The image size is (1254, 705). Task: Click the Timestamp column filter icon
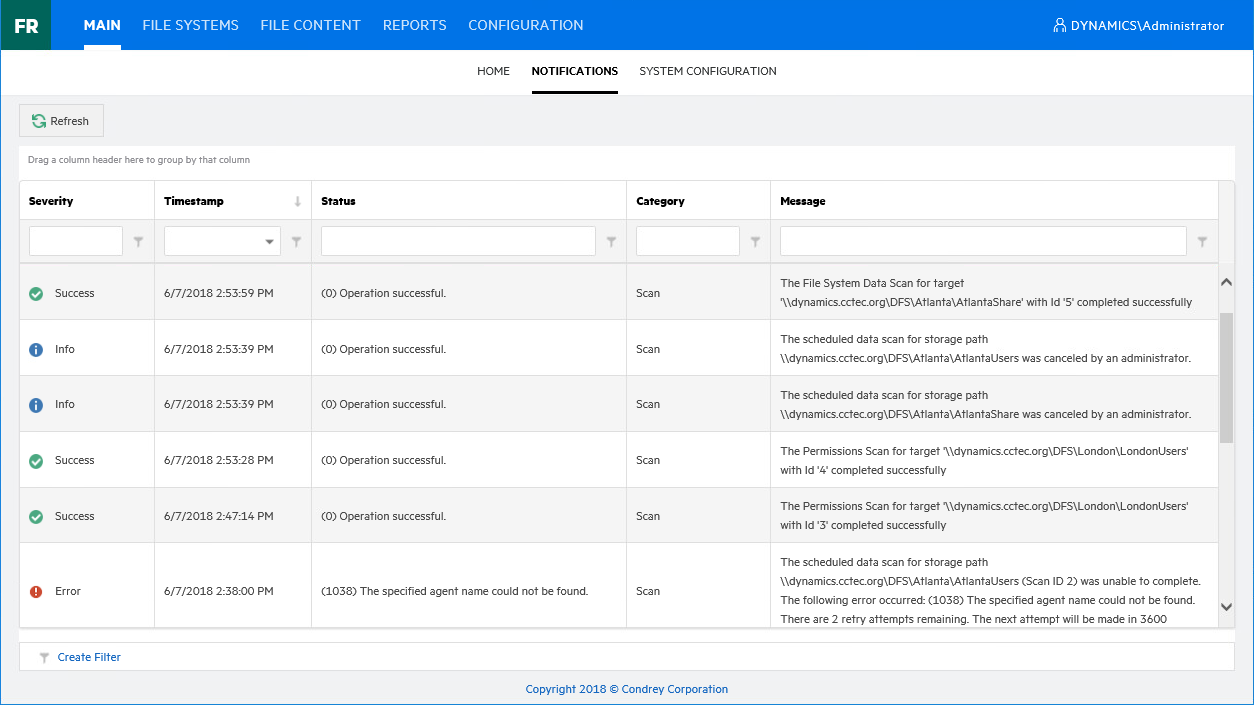296,241
